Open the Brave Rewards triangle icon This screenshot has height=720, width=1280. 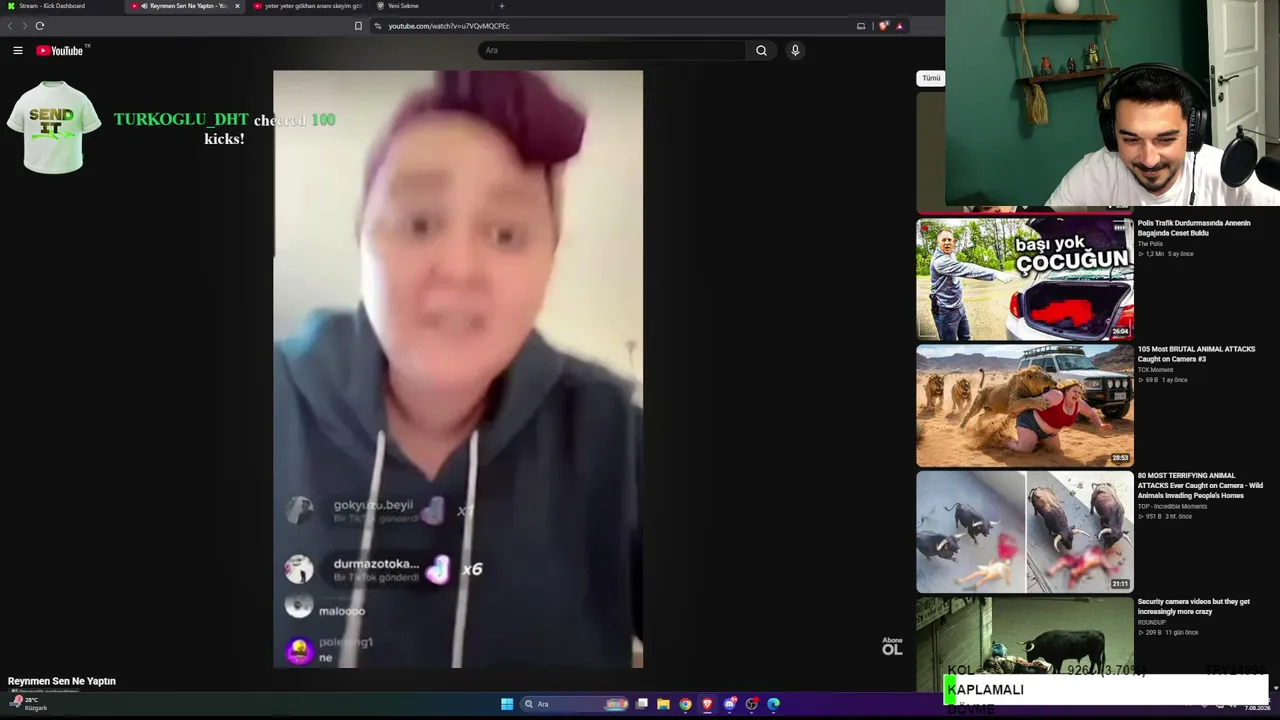pyautogui.click(x=899, y=26)
